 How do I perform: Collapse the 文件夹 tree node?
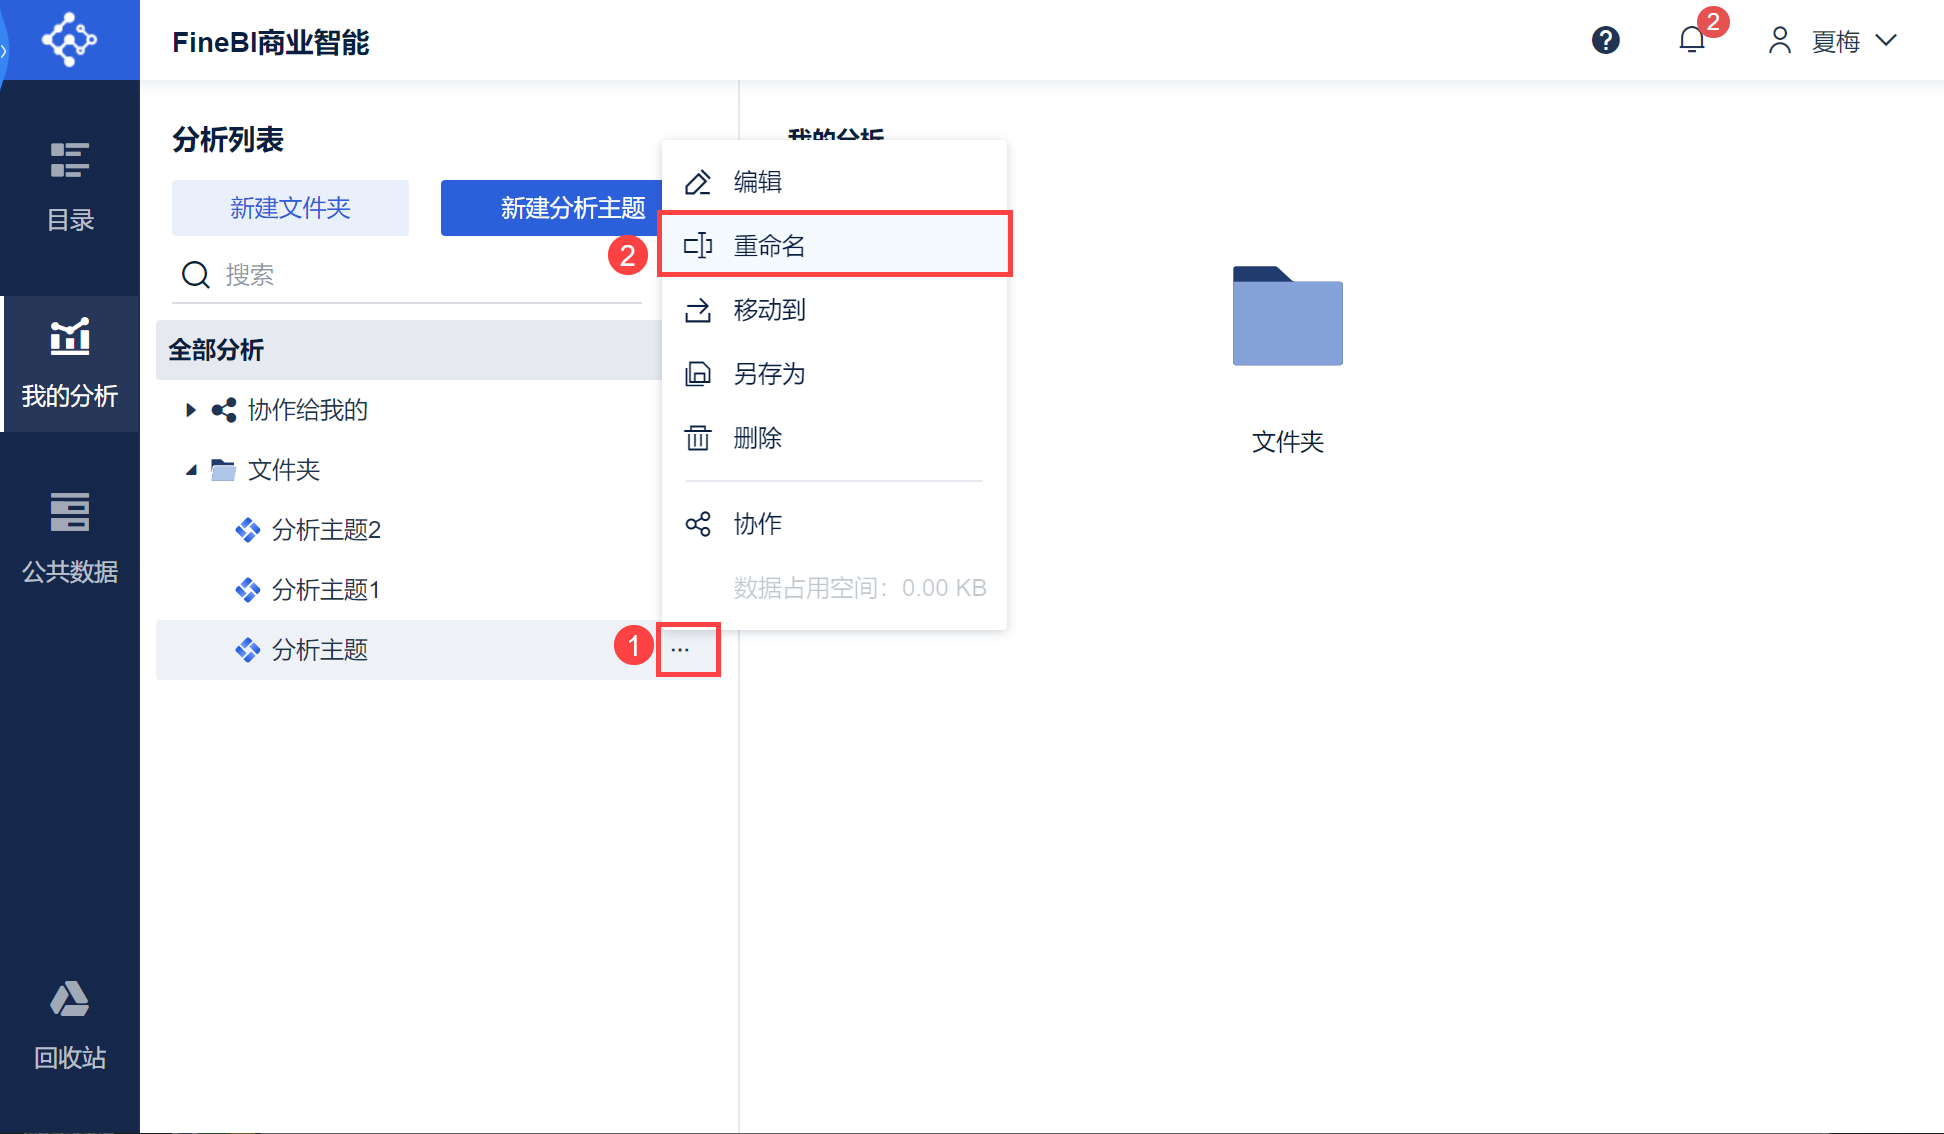point(190,470)
